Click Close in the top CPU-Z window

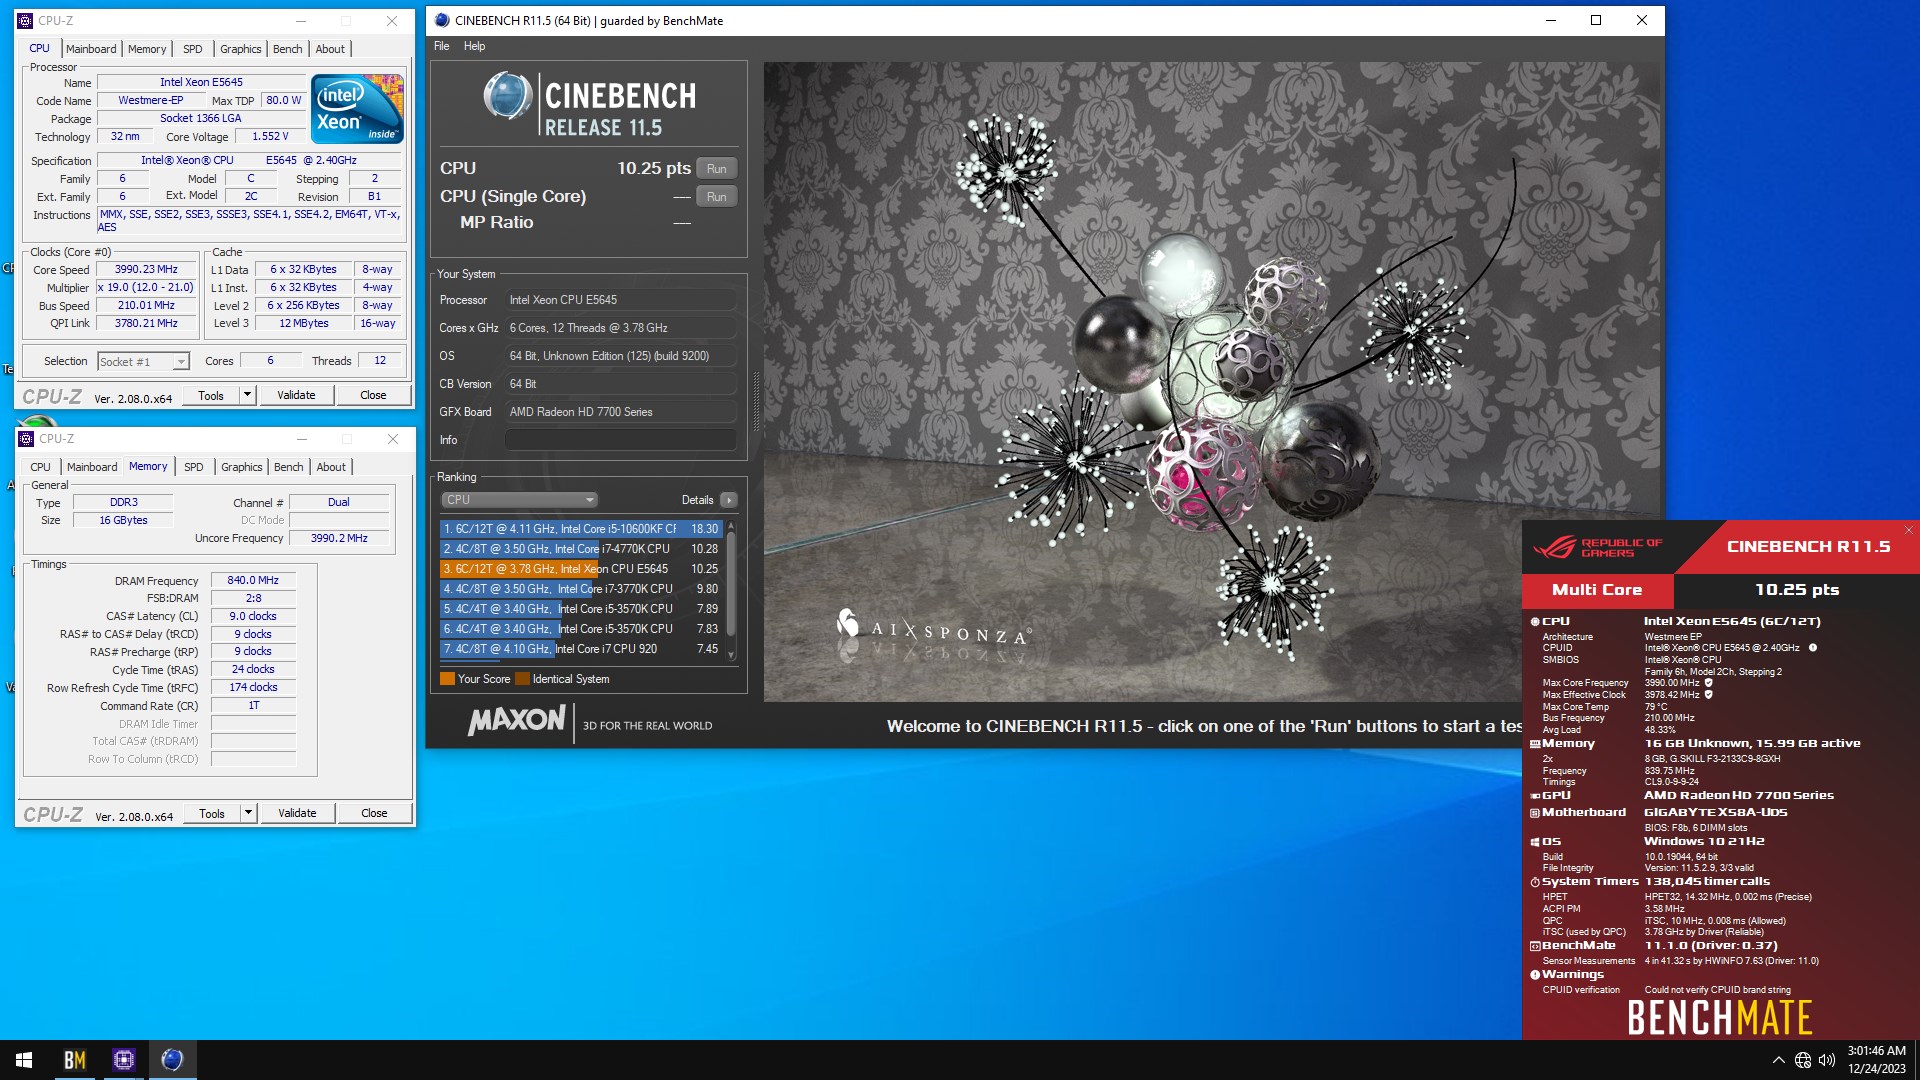click(x=373, y=395)
